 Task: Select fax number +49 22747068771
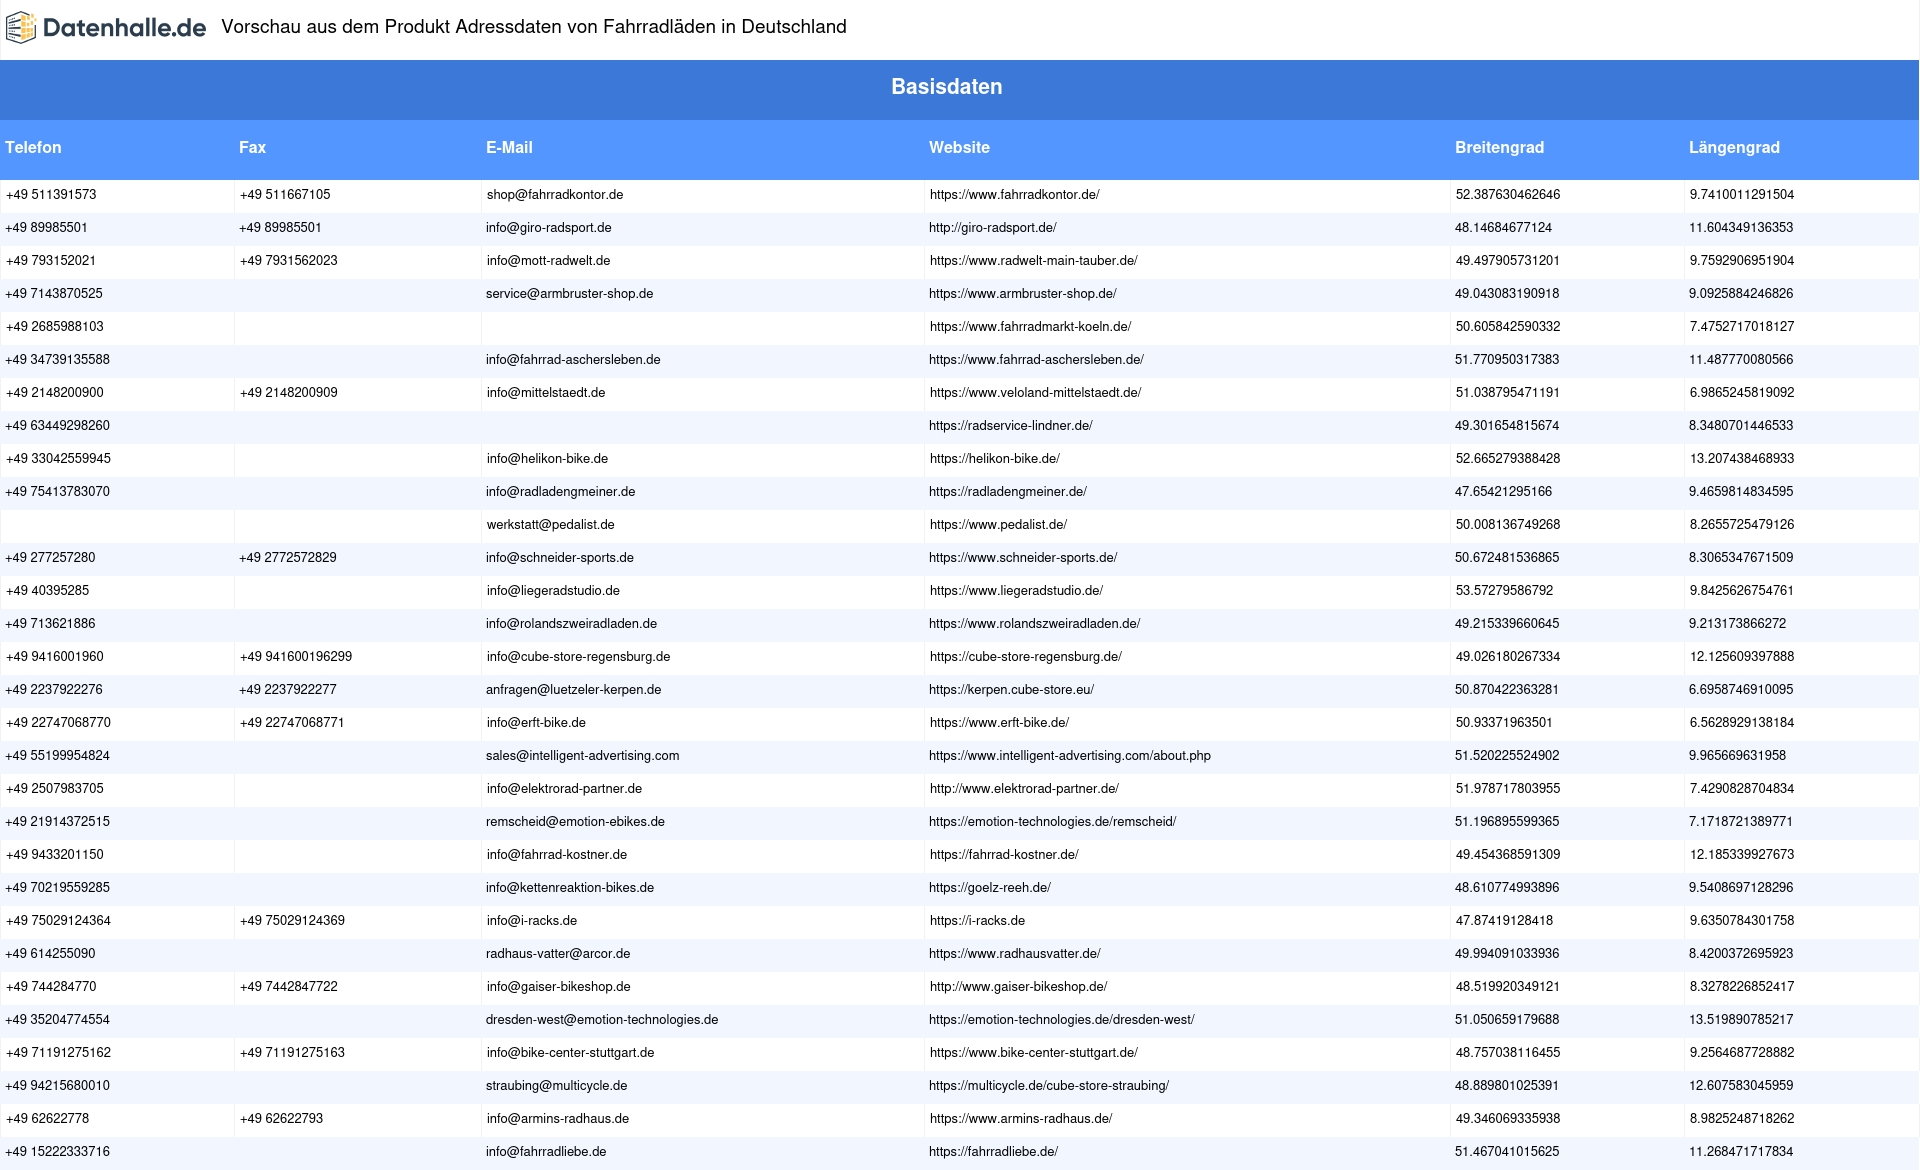point(292,723)
